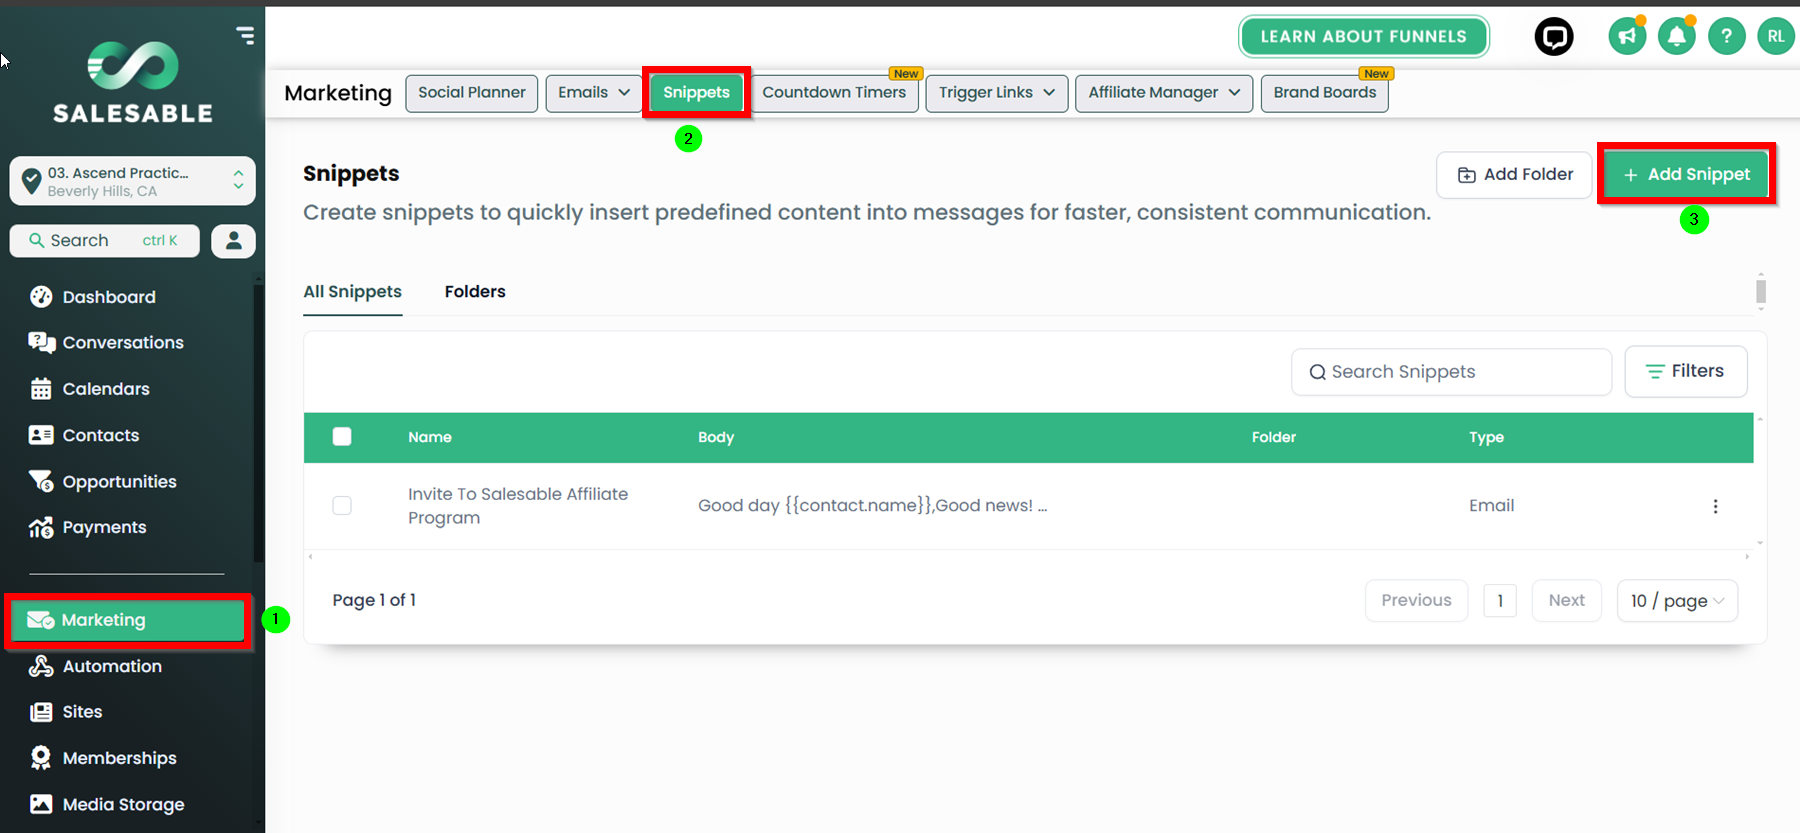Open the location switcher Ascend Practice
This screenshot has width=1800, height=833.
point(133,181)
